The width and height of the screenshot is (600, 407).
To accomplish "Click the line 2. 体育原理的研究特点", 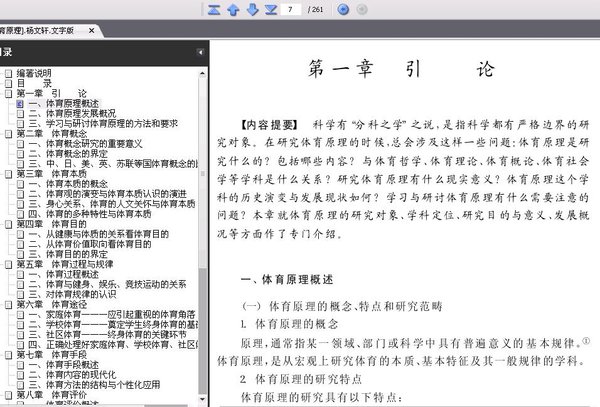I will [x=301, y=379].
